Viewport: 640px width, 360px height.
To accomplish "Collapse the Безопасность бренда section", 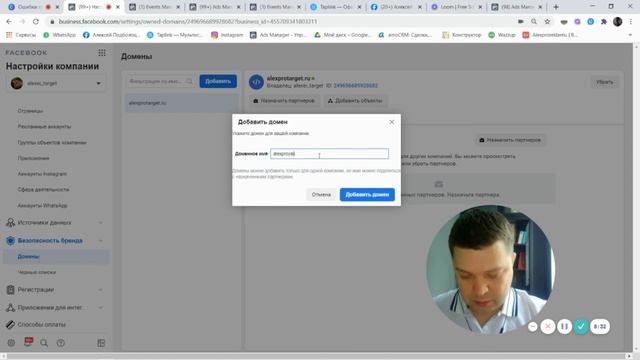I will tap(55, 240).
